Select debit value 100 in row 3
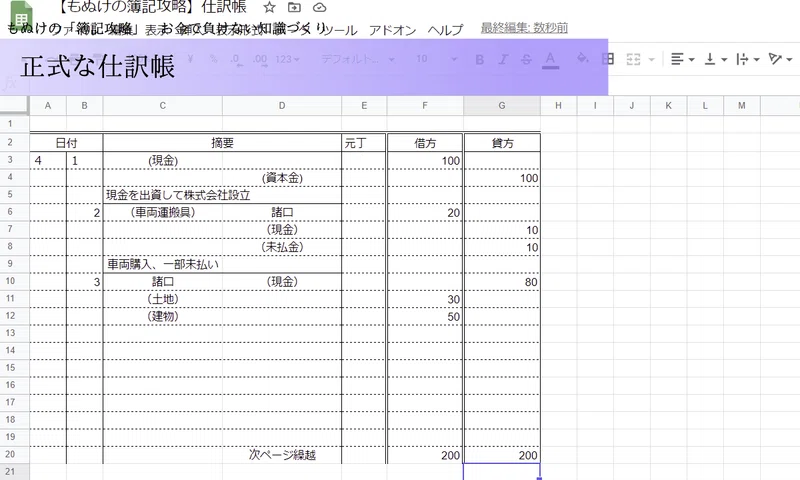 [425, 161]
